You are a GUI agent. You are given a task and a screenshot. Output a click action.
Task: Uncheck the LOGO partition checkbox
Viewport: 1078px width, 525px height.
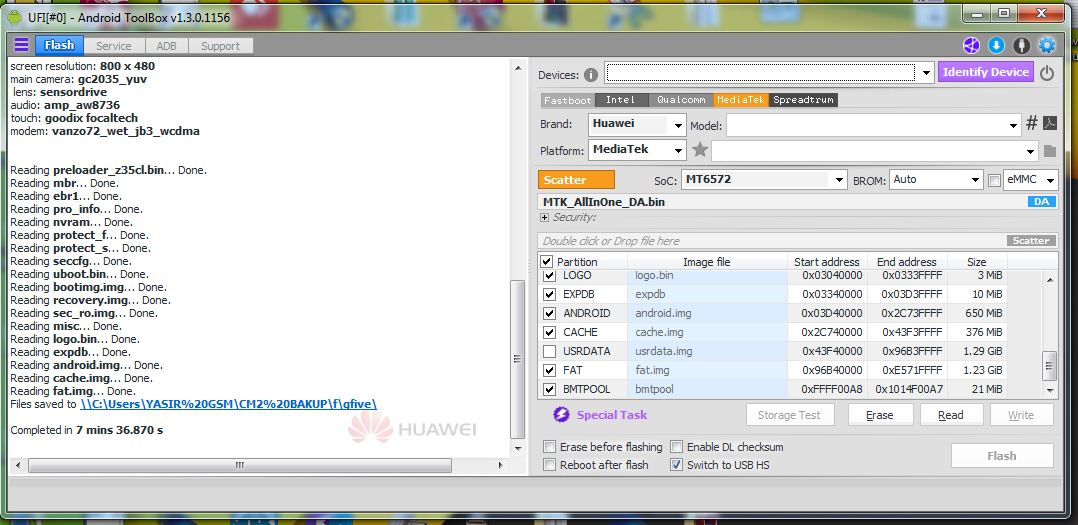coord(549,276)
